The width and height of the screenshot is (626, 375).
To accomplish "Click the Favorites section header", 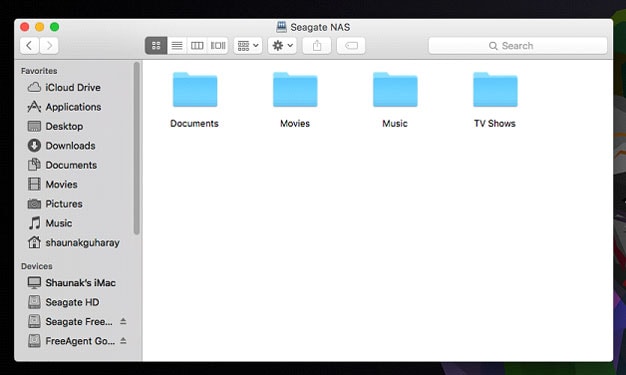I will click(x=39, y=71).
